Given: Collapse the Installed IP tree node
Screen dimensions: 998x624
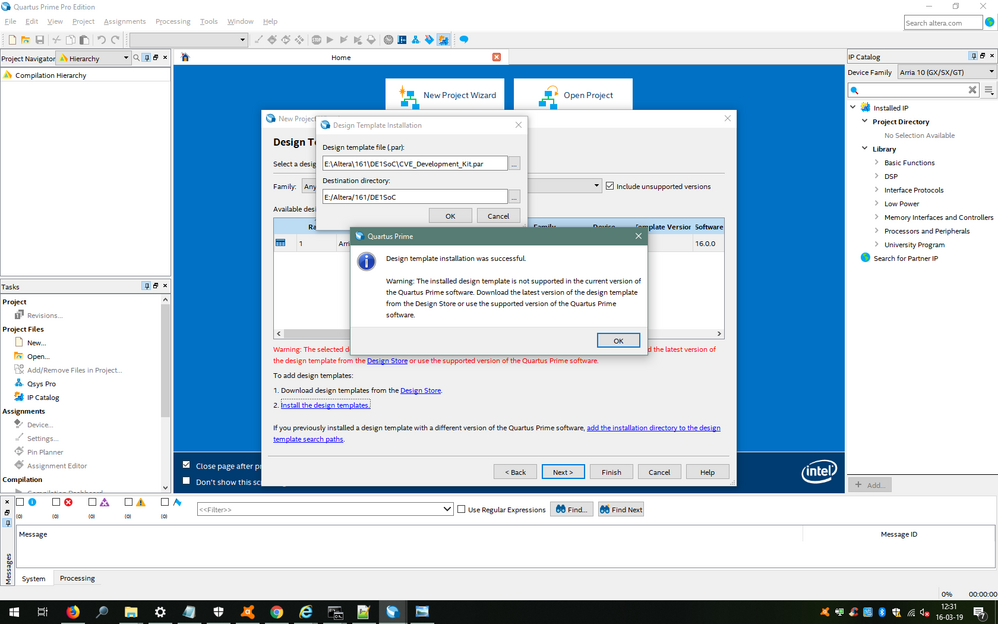Looking at the screenshot, I should coord(853,107).
